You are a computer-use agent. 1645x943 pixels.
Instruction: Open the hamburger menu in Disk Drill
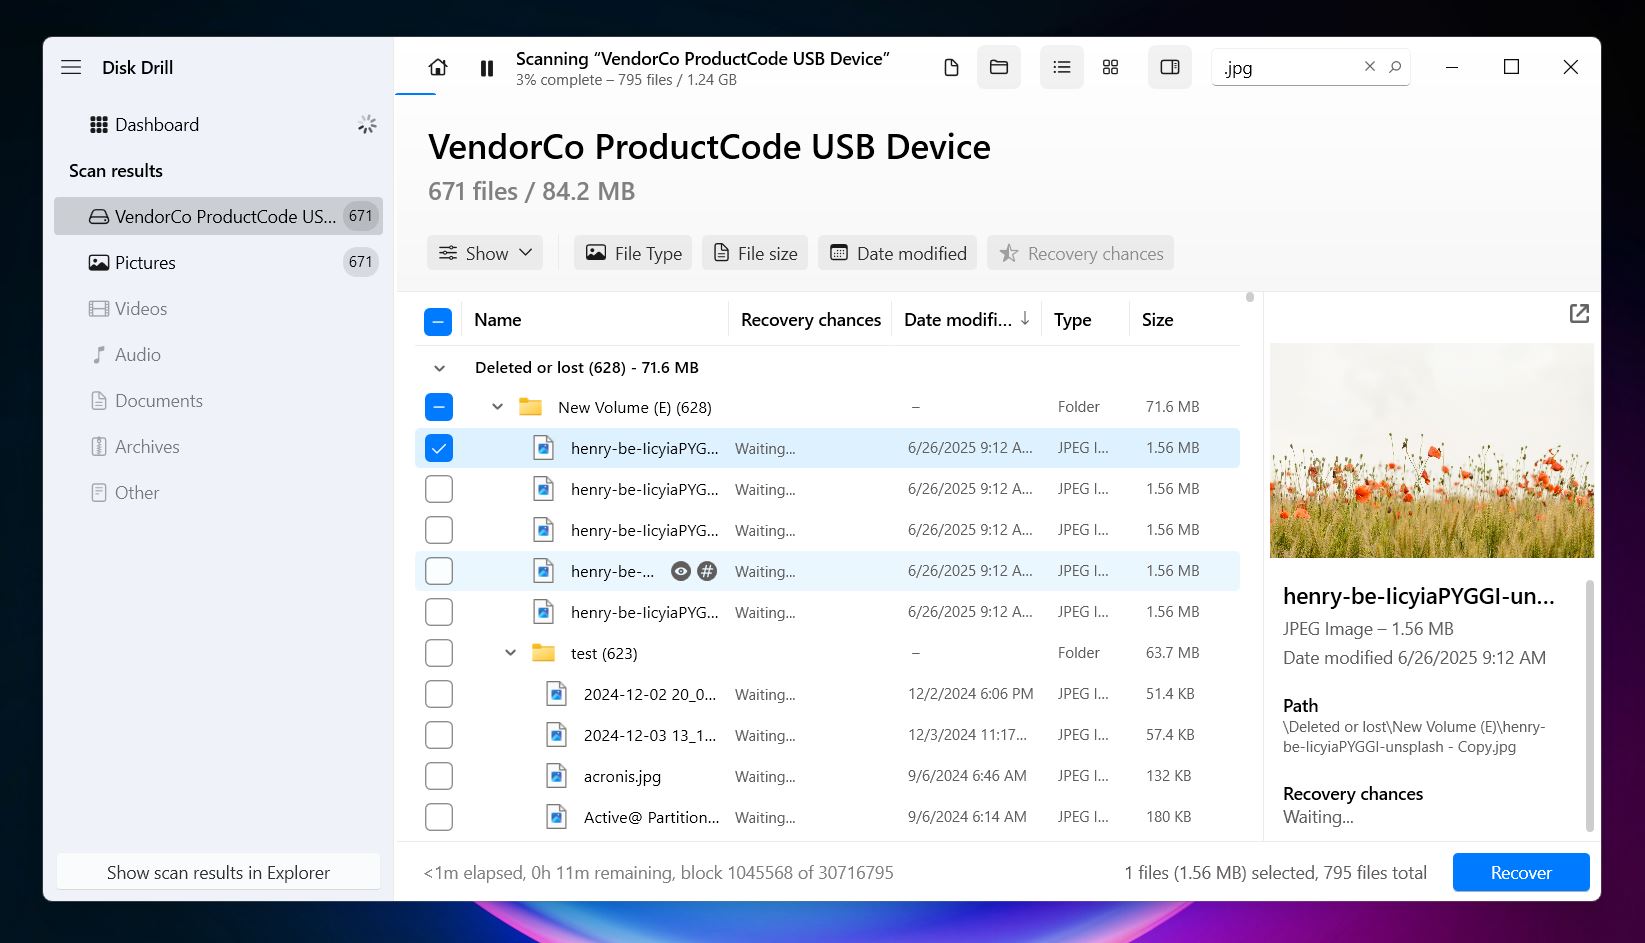[71, 67]
